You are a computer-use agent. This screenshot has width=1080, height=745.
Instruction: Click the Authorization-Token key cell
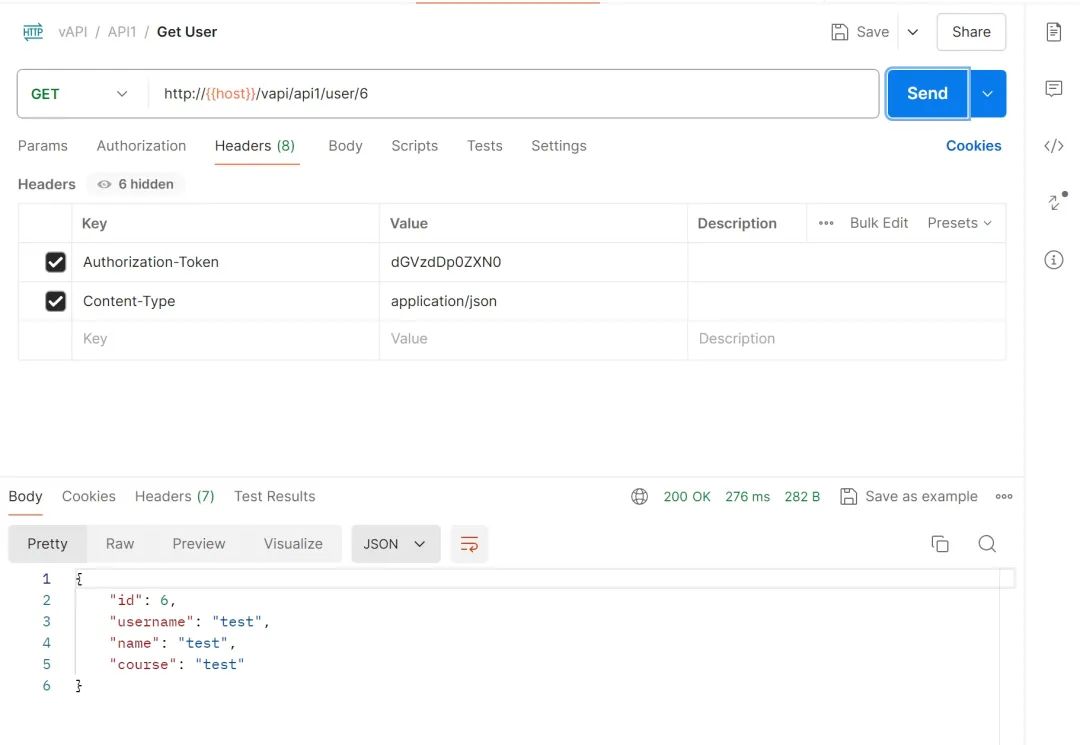coord(225,262)
